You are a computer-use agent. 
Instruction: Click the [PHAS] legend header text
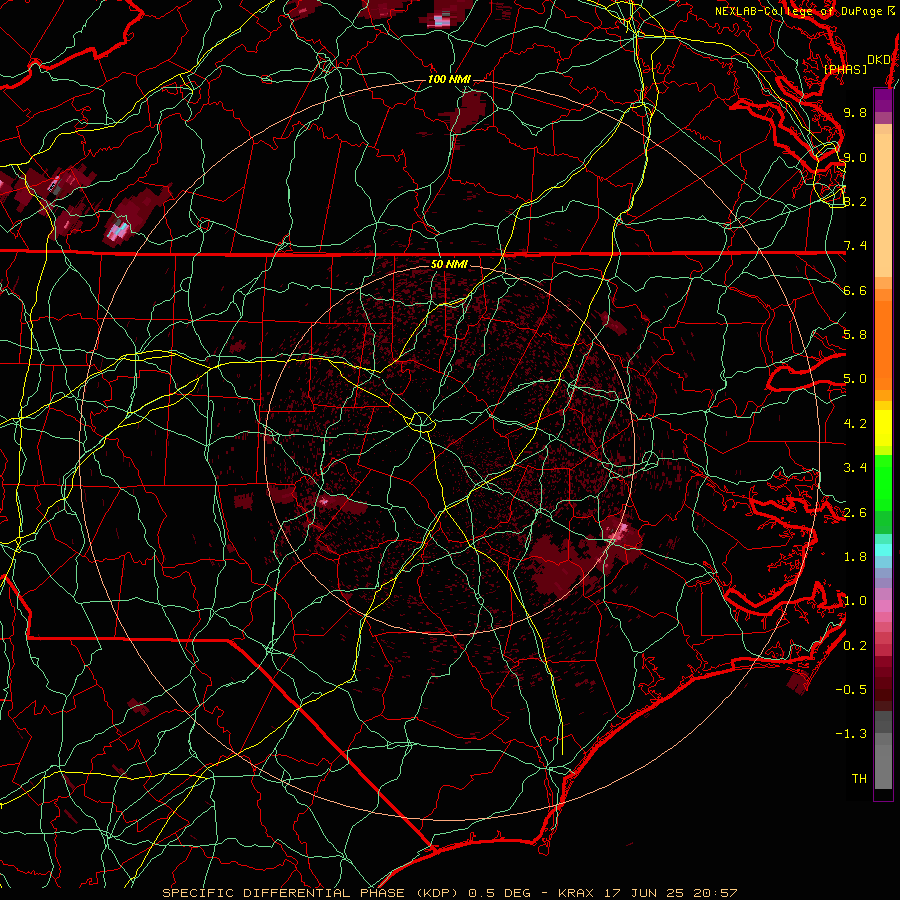point(845,69)
